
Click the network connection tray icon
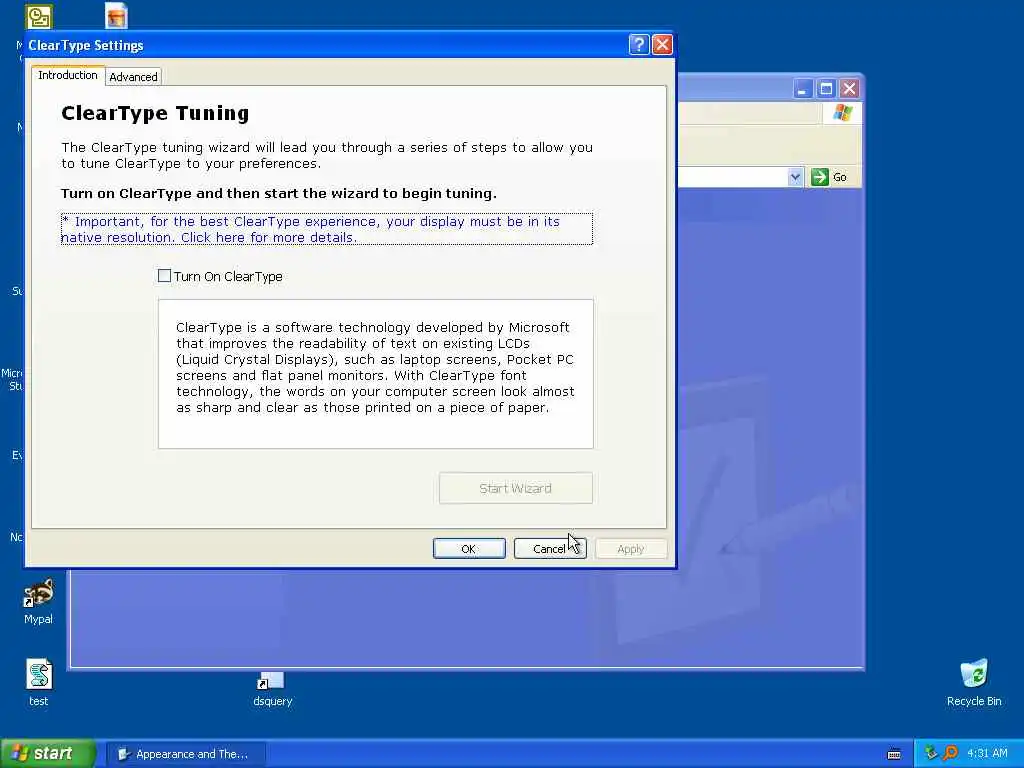931,754
